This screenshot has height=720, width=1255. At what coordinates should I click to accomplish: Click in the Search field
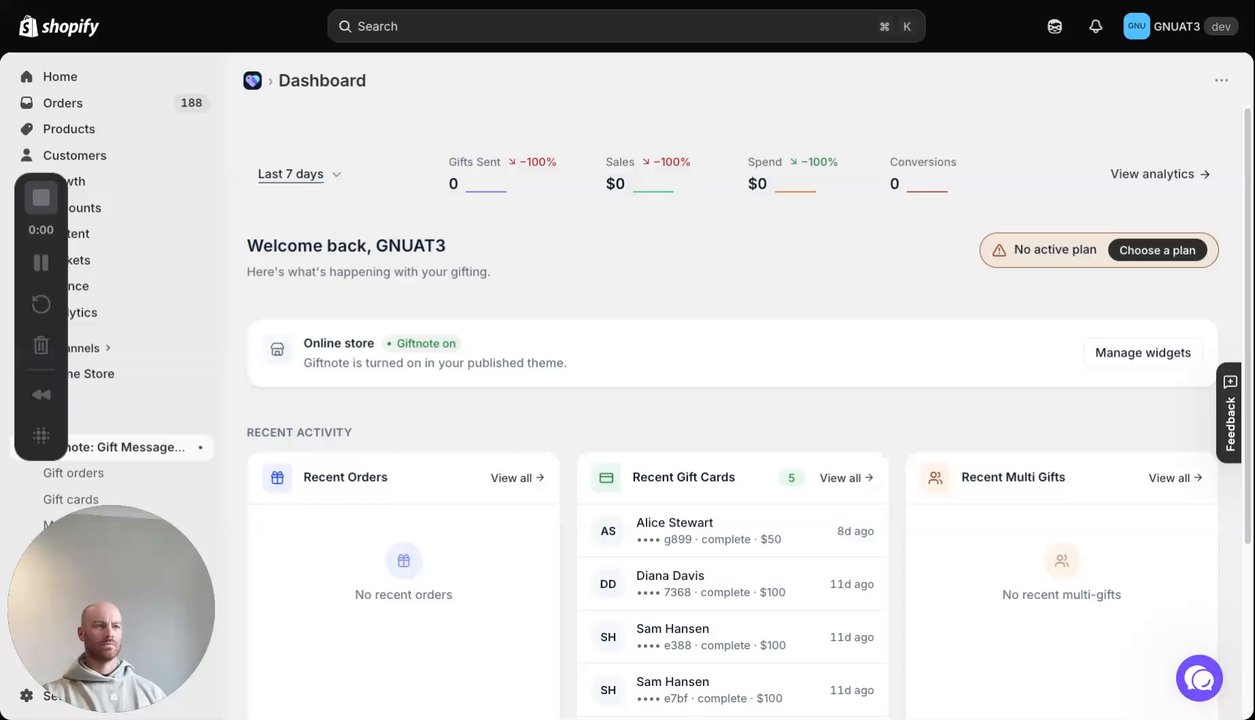[x=626, y=26]
